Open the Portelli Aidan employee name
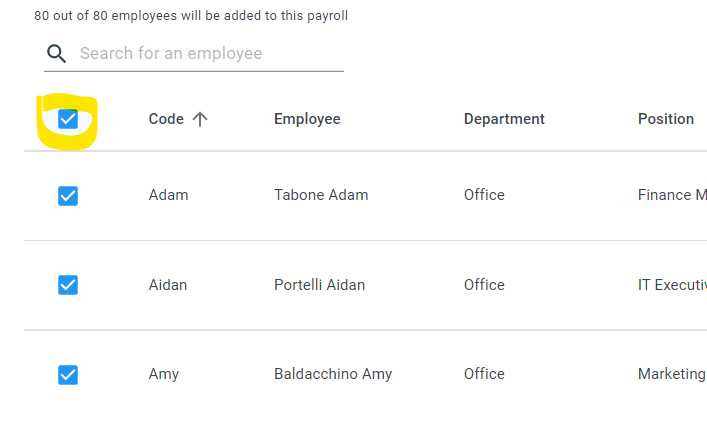This screenshot has width=707, height=445. tap(319, 285)
